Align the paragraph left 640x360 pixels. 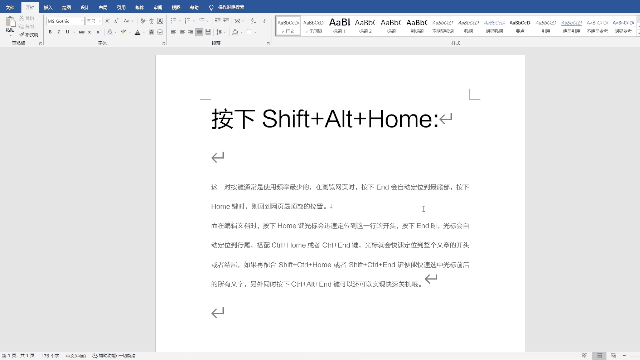click(x=173, y=32)
